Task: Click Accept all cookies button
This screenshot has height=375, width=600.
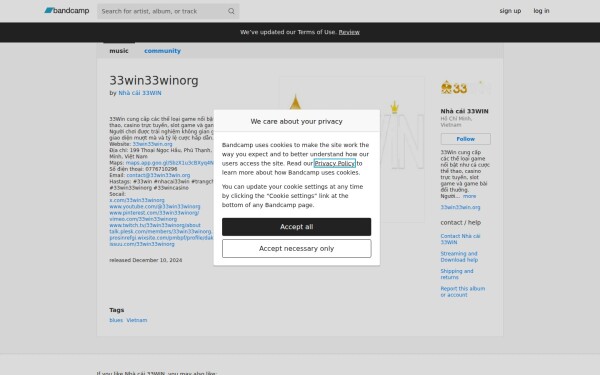Action: click(x=296, y=227)
